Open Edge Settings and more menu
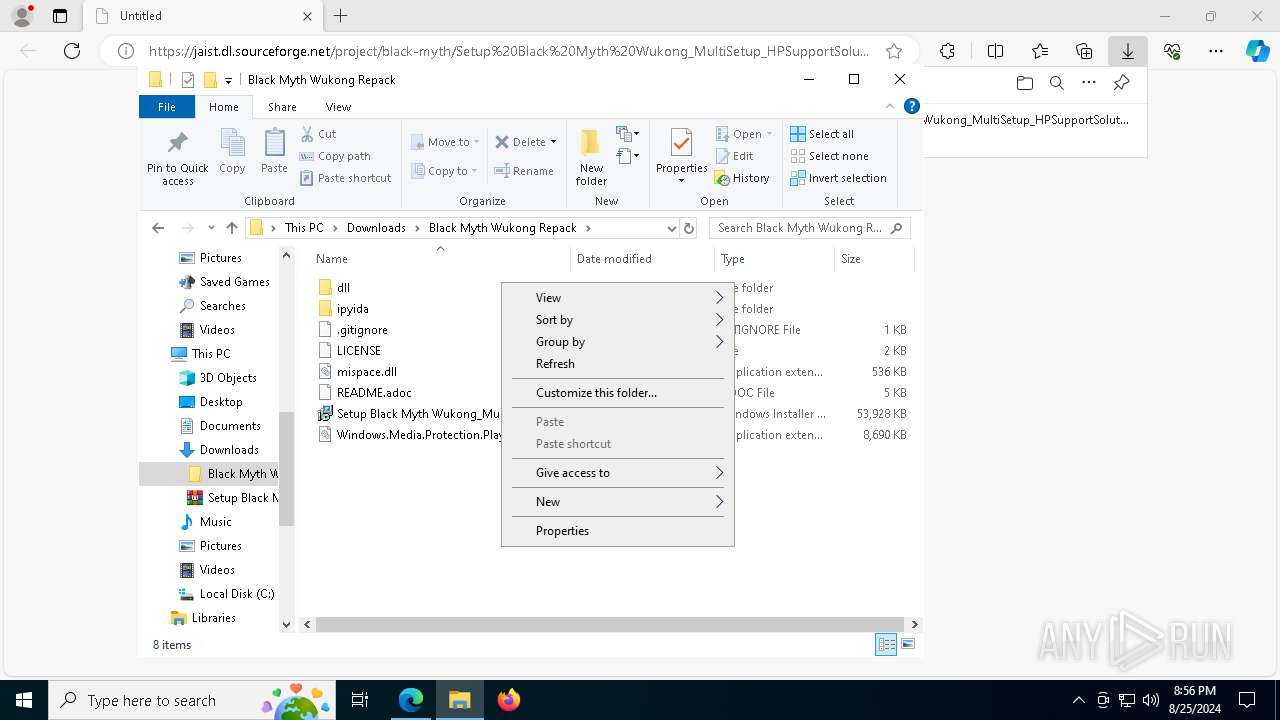1280x720 pixels. 1216,51
